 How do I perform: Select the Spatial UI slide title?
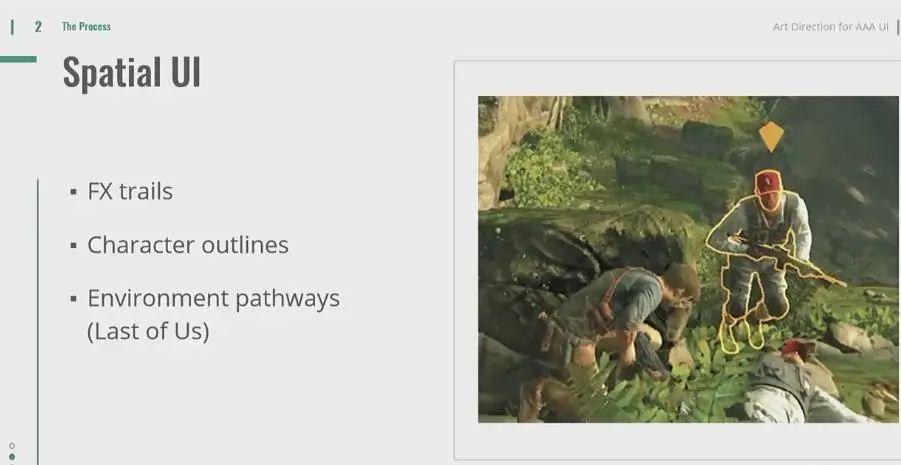coord(132,73)
